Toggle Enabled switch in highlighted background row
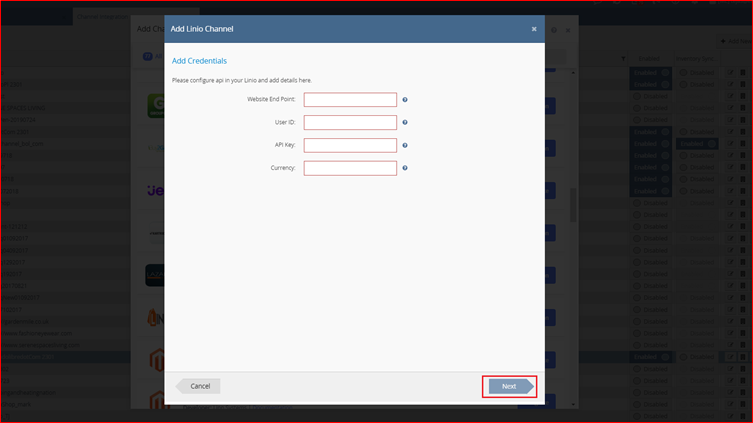Viewport: 753px width, 423px height. [651, 357]
